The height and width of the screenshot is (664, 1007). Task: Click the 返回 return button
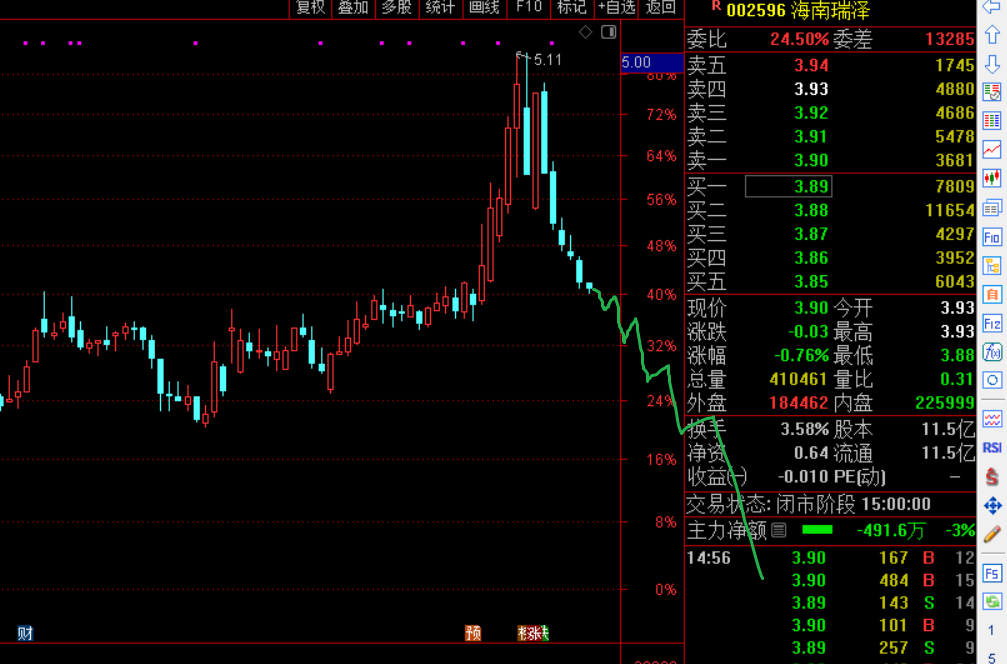pyautogui.click(x=661, y=7)
